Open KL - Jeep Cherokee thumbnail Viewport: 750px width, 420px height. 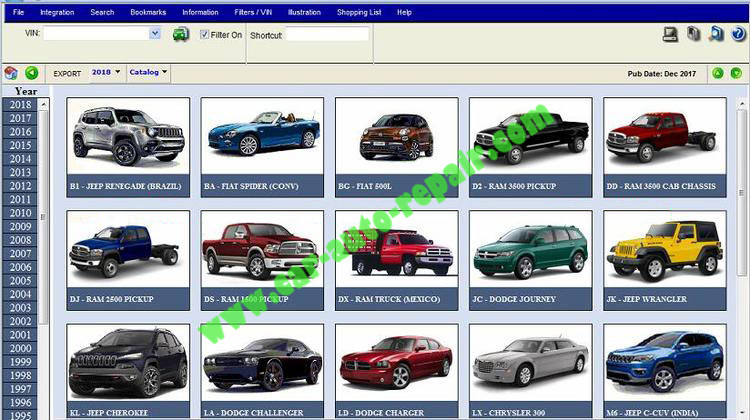pyautogui.click(x=128, y=371)
